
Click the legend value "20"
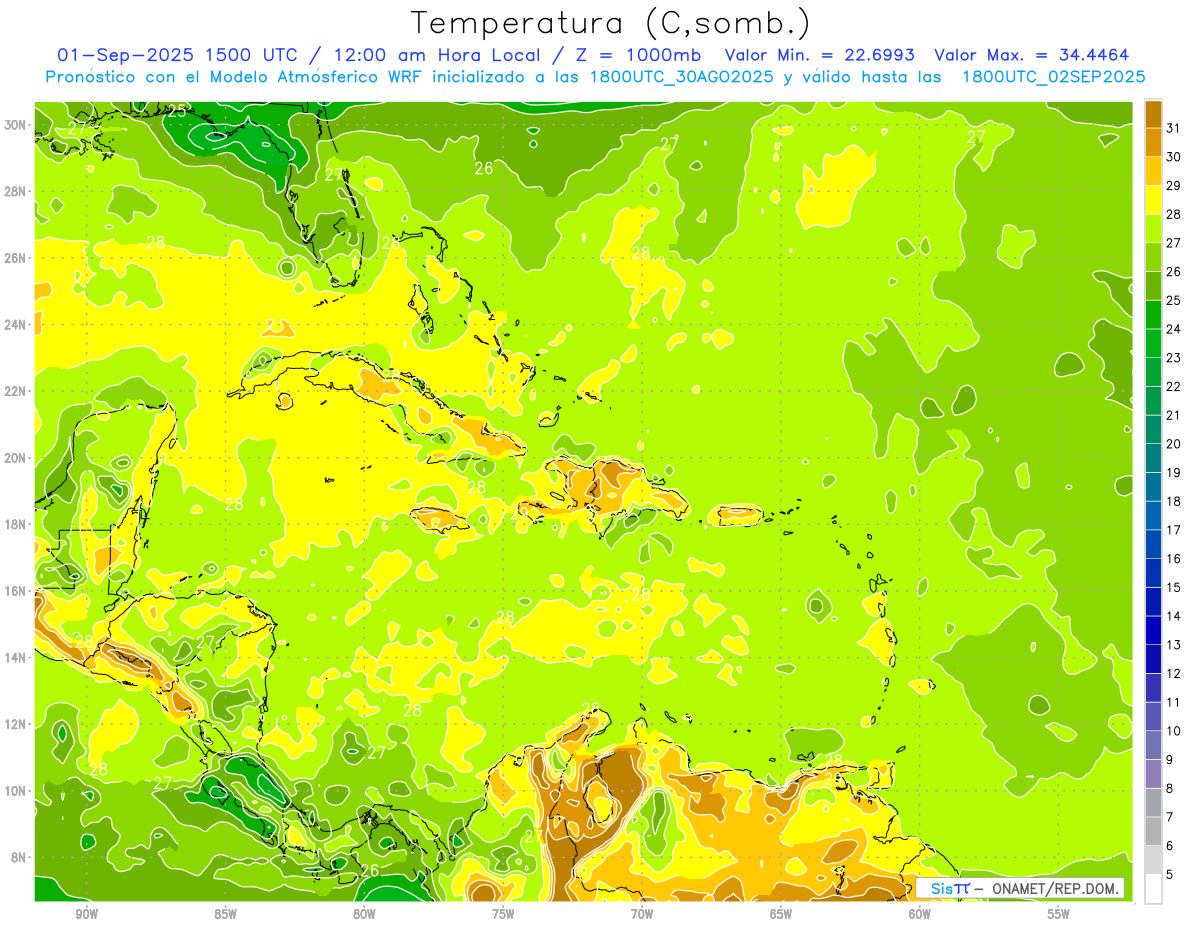1174,444
